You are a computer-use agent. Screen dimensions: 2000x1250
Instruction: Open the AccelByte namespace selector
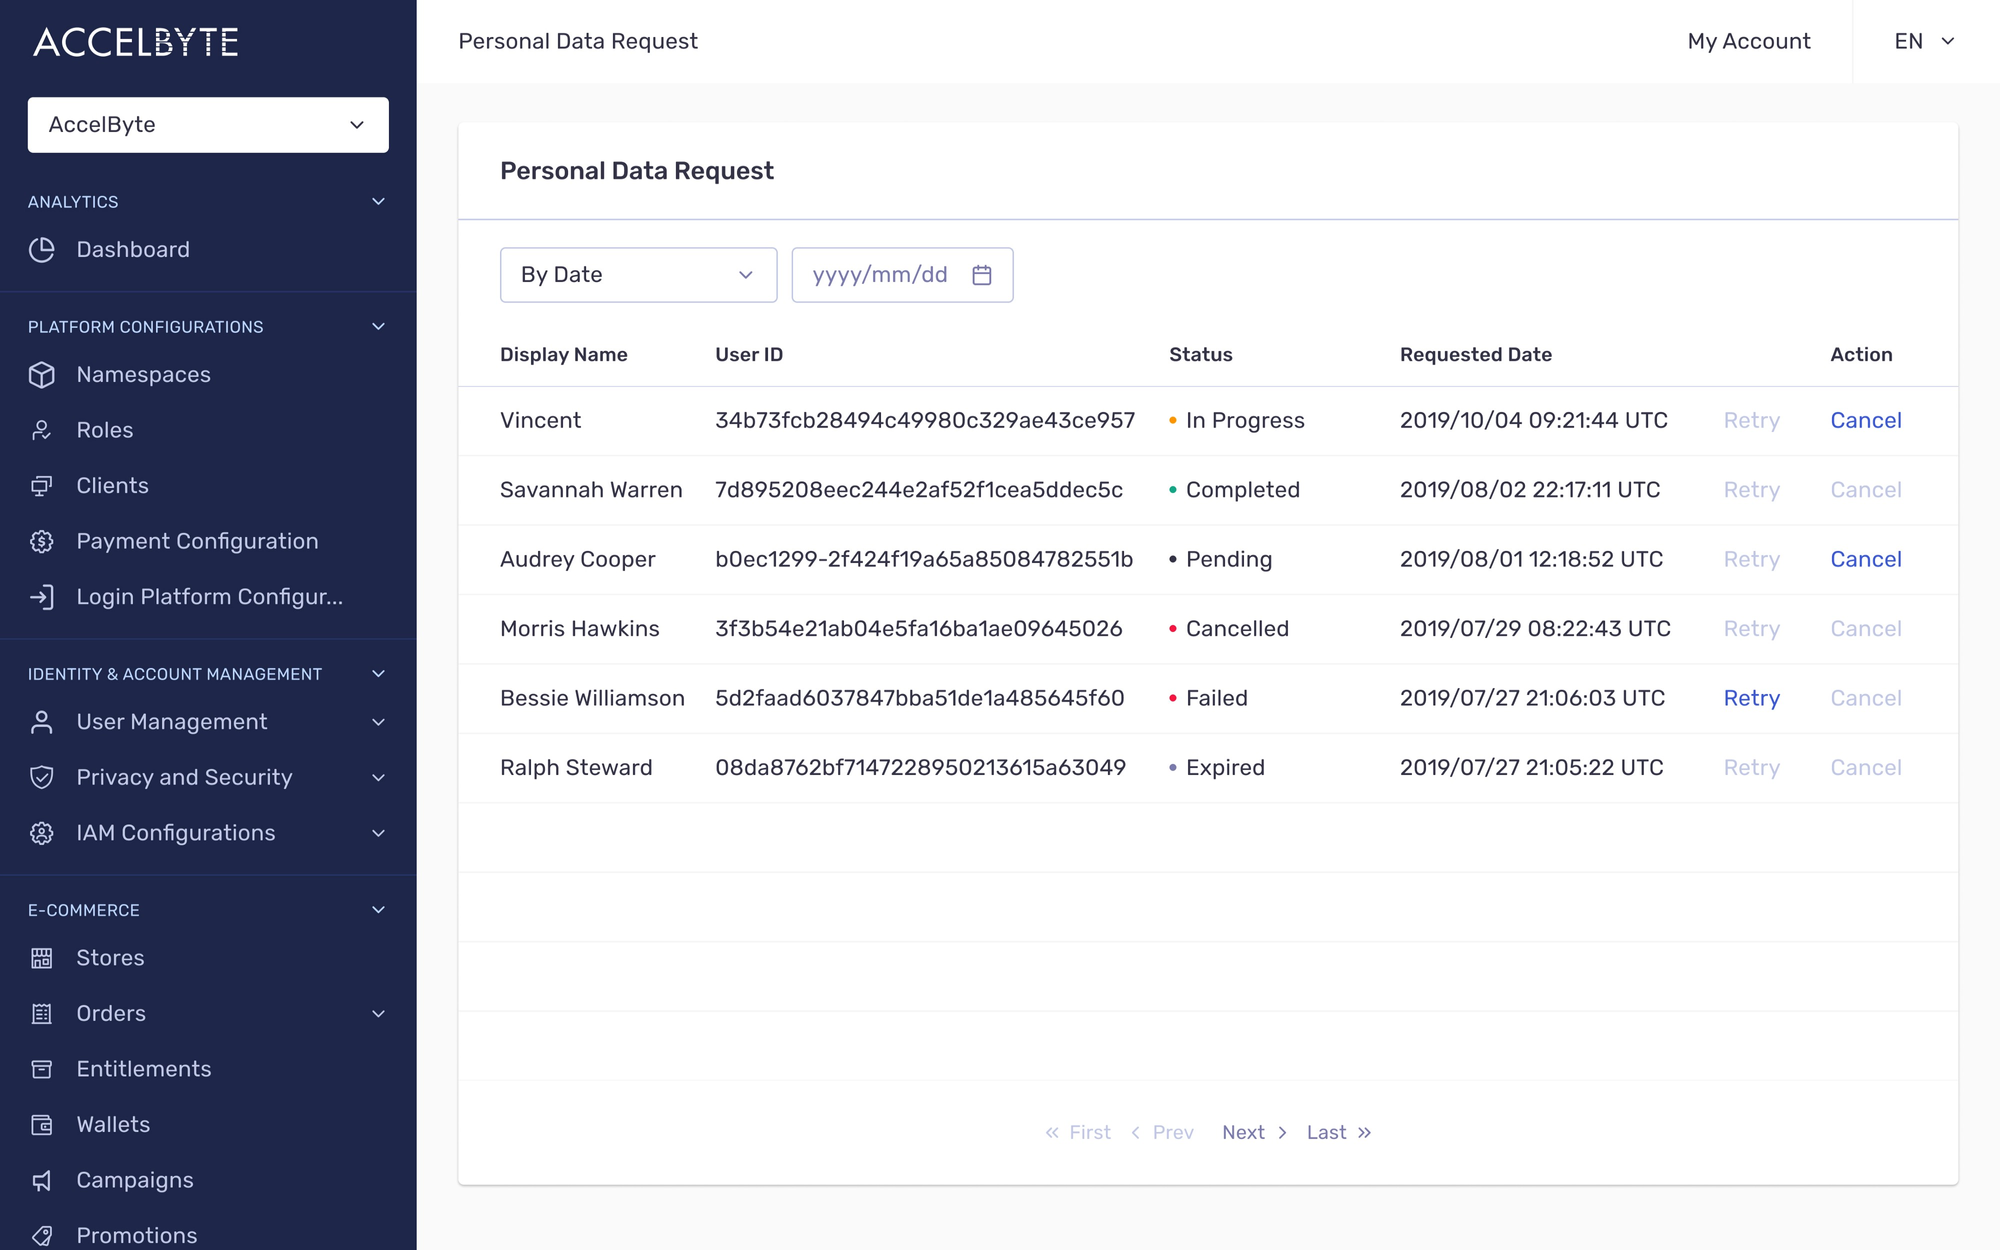[208, 125]
